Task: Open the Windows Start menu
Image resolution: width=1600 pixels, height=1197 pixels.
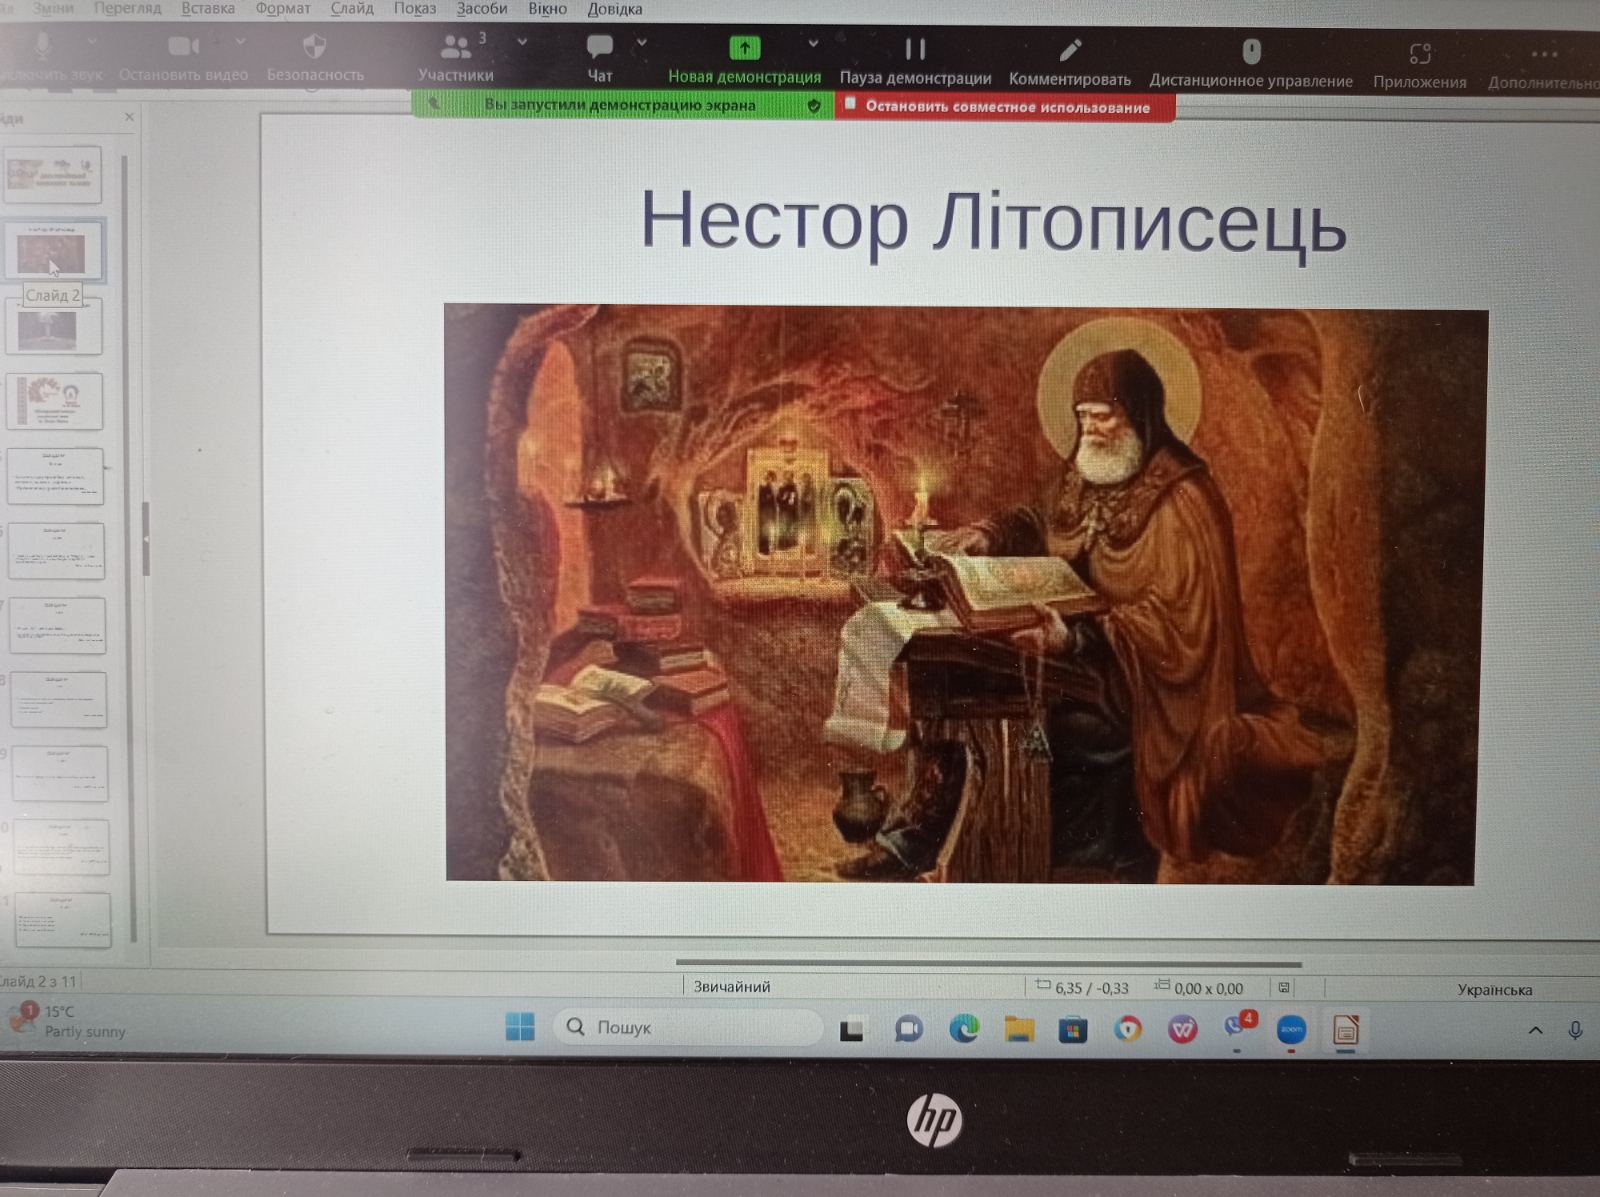Action: (520, 1026)
